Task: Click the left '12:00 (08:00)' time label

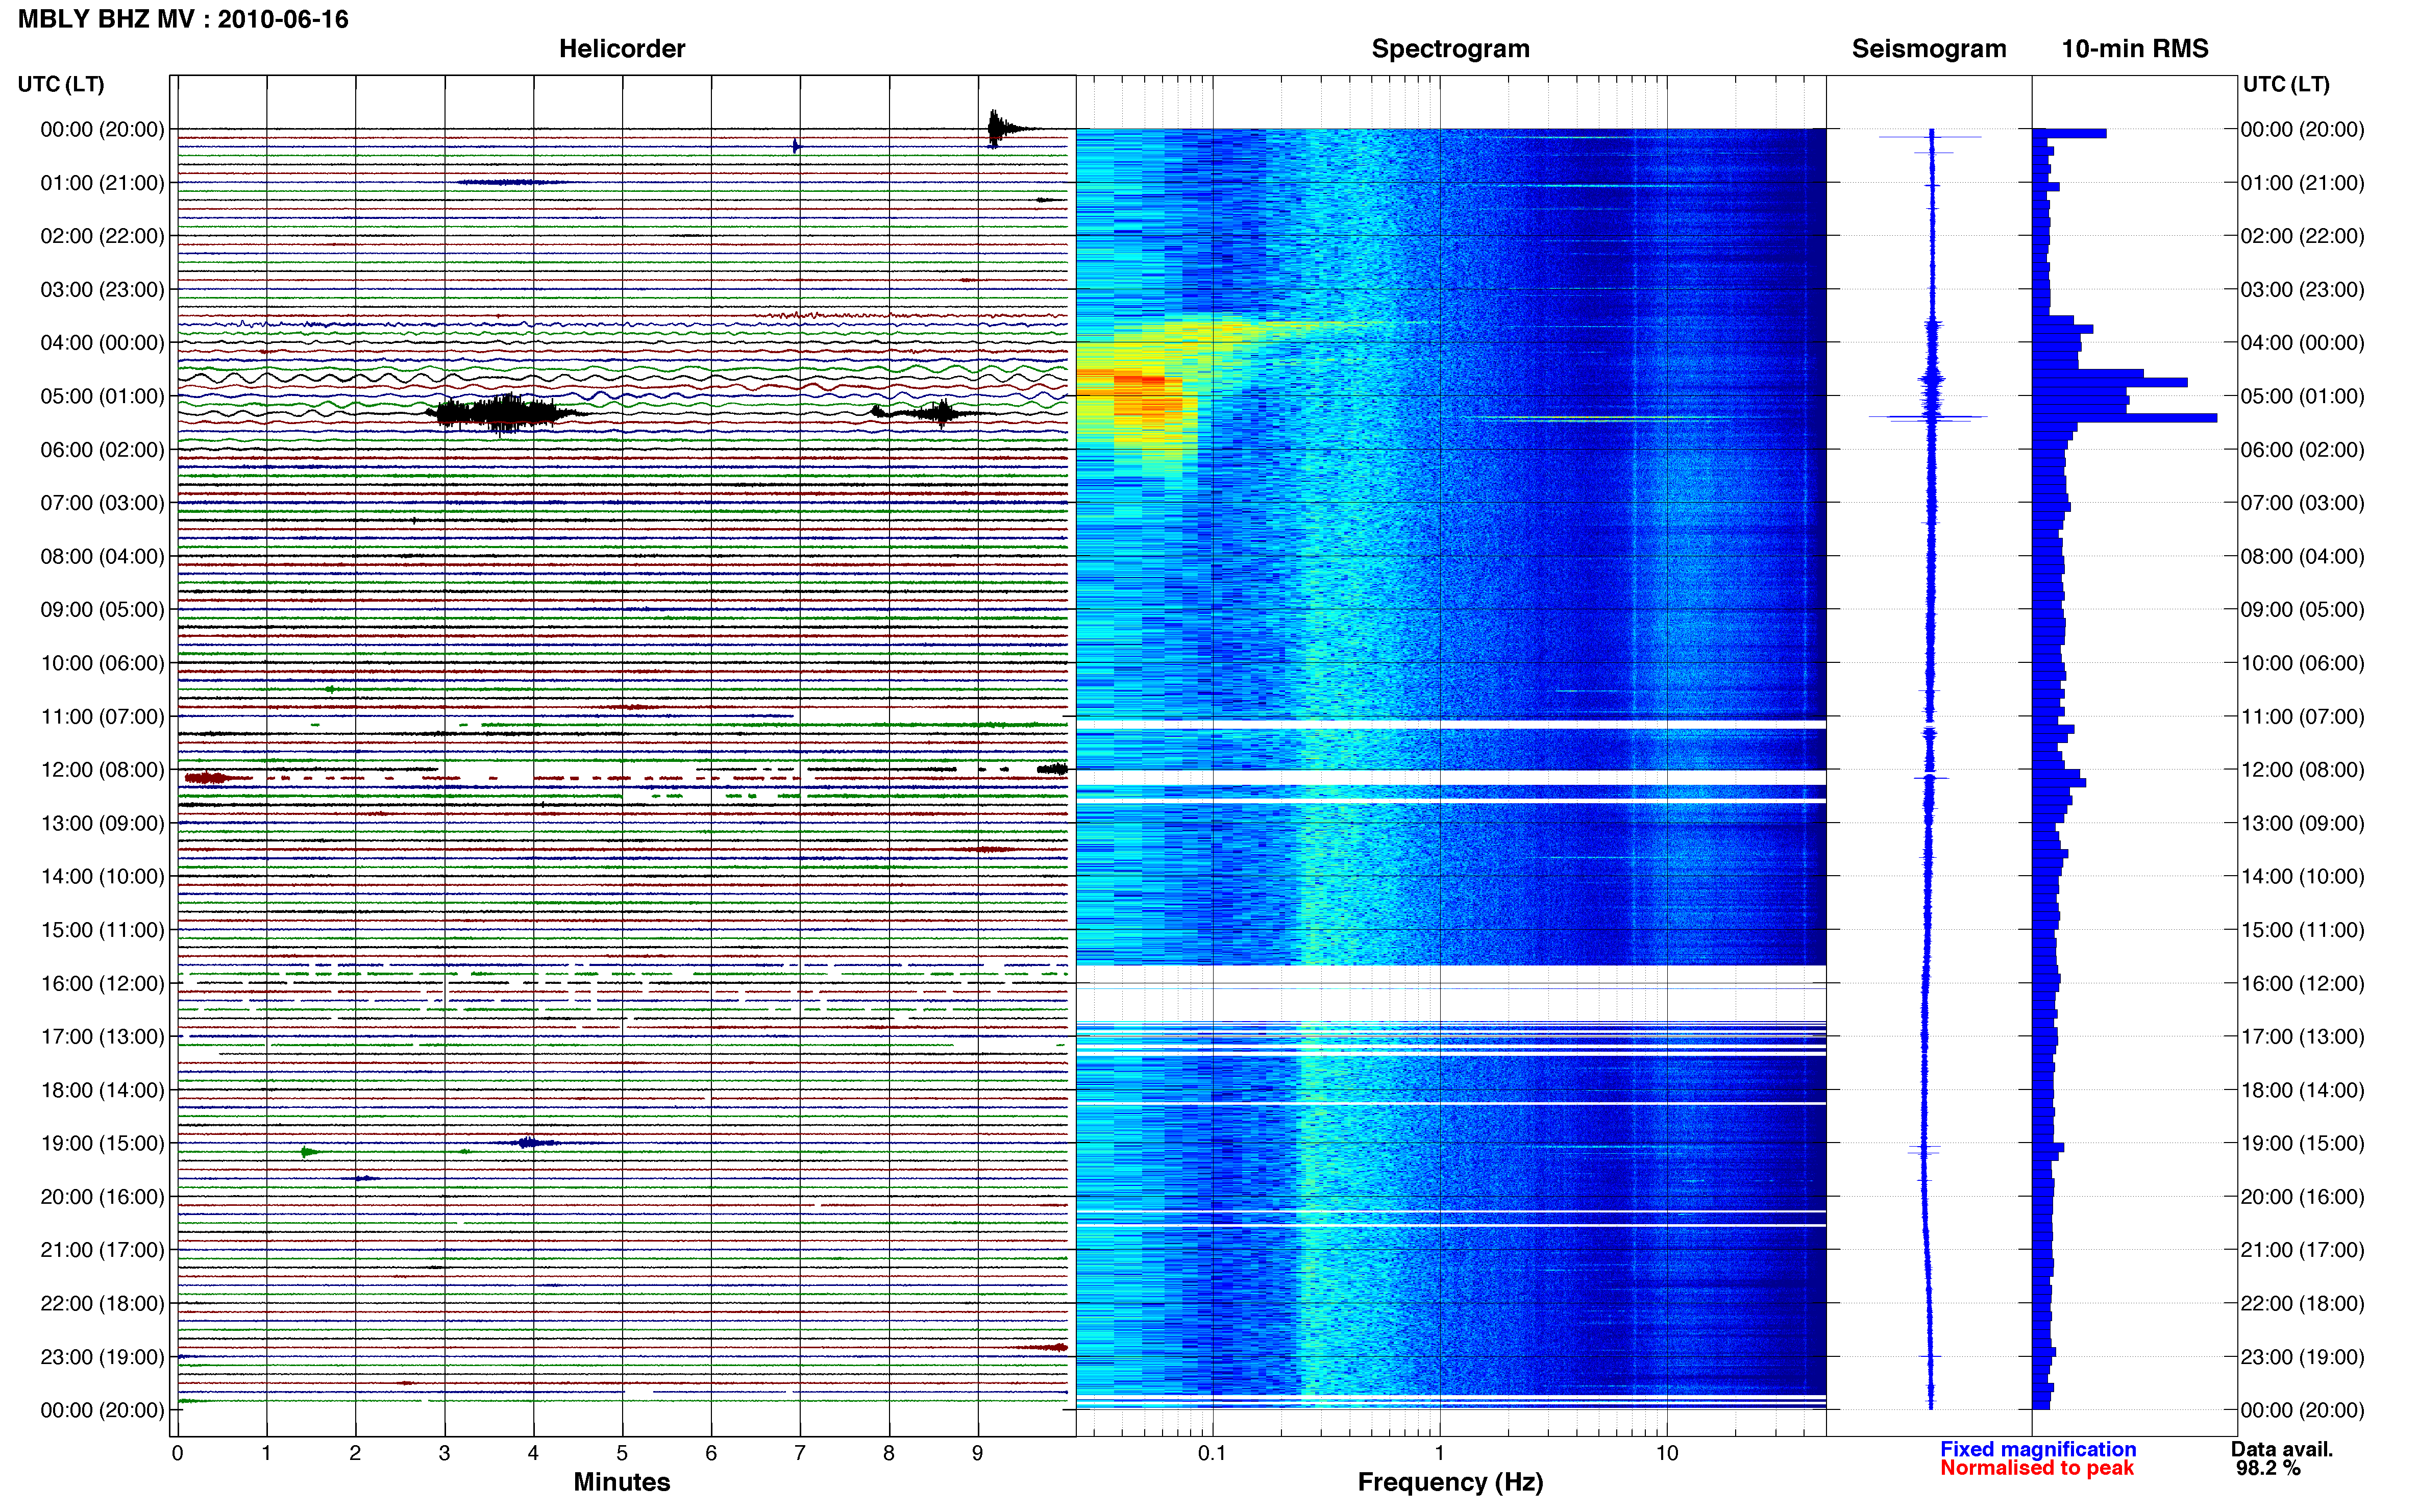Action: (102, 770)
